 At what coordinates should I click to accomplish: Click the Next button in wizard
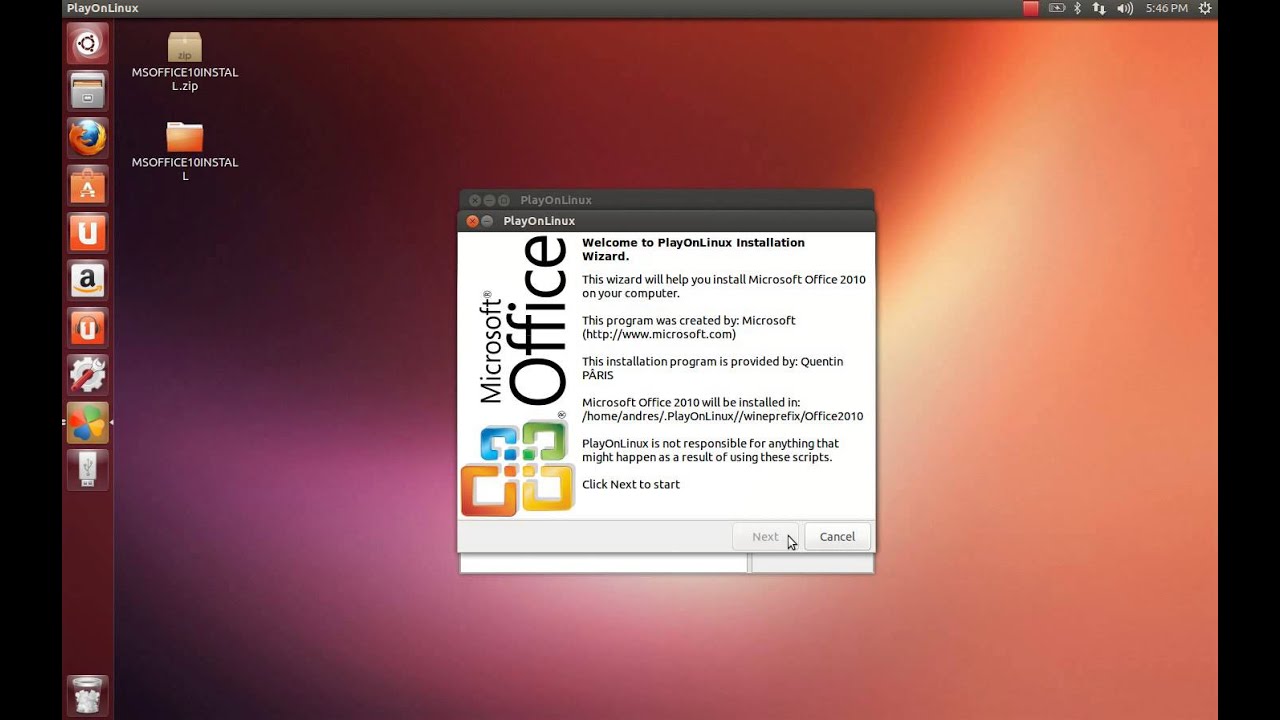tap(765, 537)
